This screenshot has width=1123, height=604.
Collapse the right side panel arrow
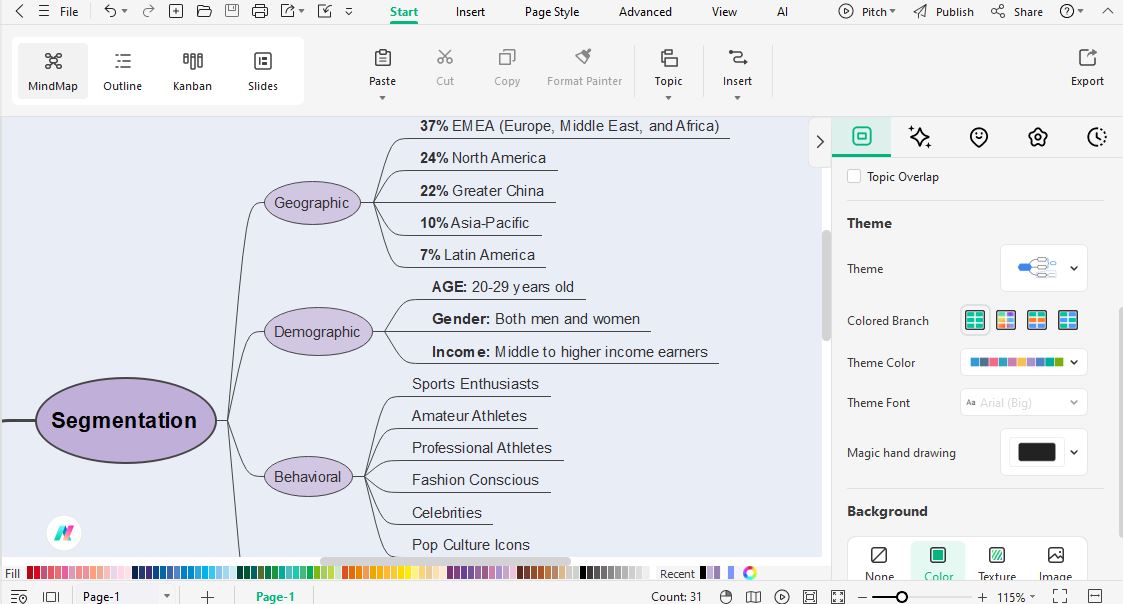820,141
